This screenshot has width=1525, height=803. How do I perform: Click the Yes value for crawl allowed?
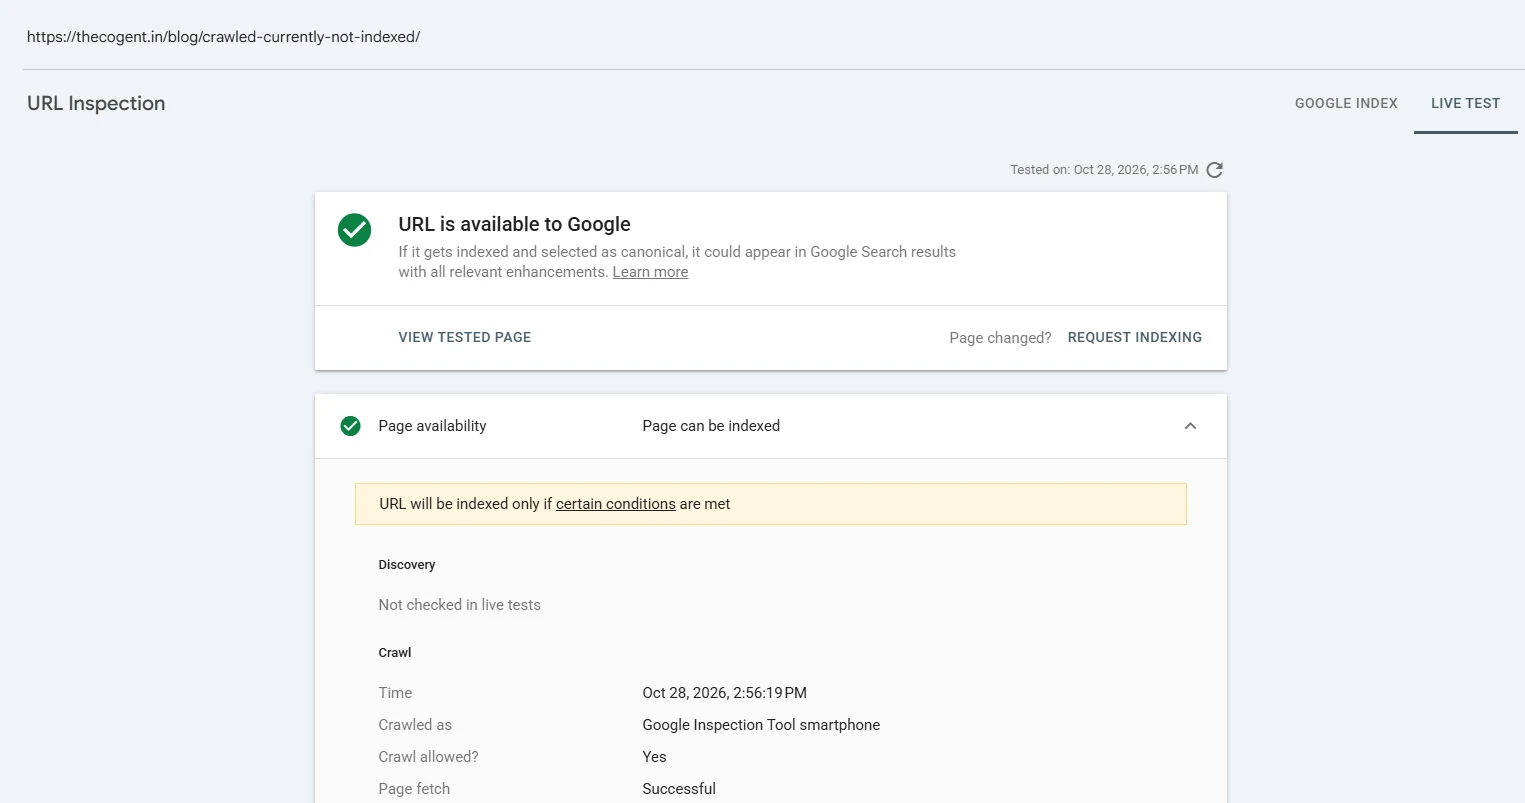click(654, 757)
